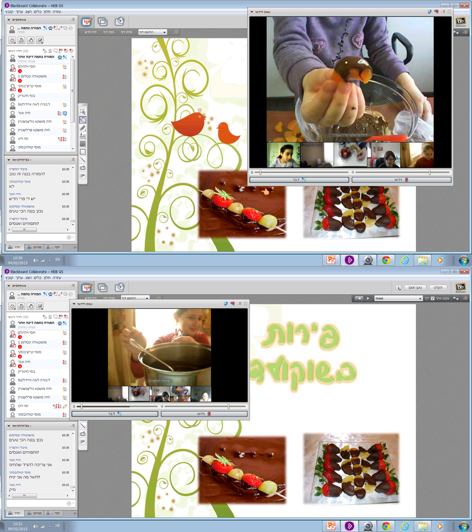The image size is (472, 532).
Task: Choose the line tool below the pot video window
Action: (83, 425)
